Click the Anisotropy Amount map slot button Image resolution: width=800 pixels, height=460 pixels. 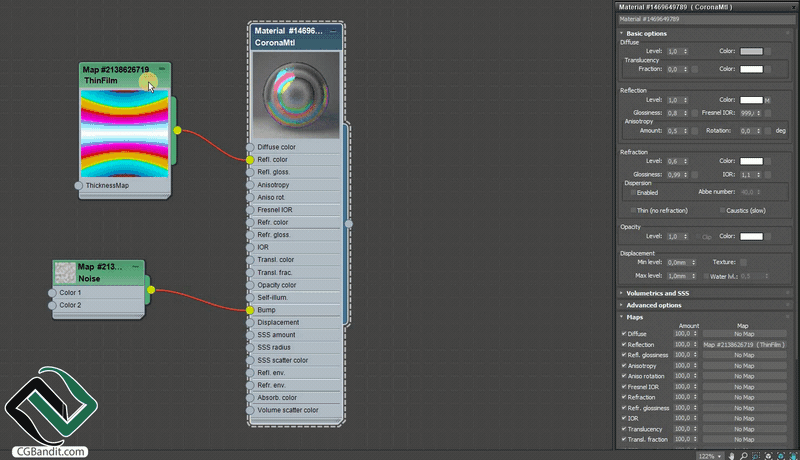(694, 131)
